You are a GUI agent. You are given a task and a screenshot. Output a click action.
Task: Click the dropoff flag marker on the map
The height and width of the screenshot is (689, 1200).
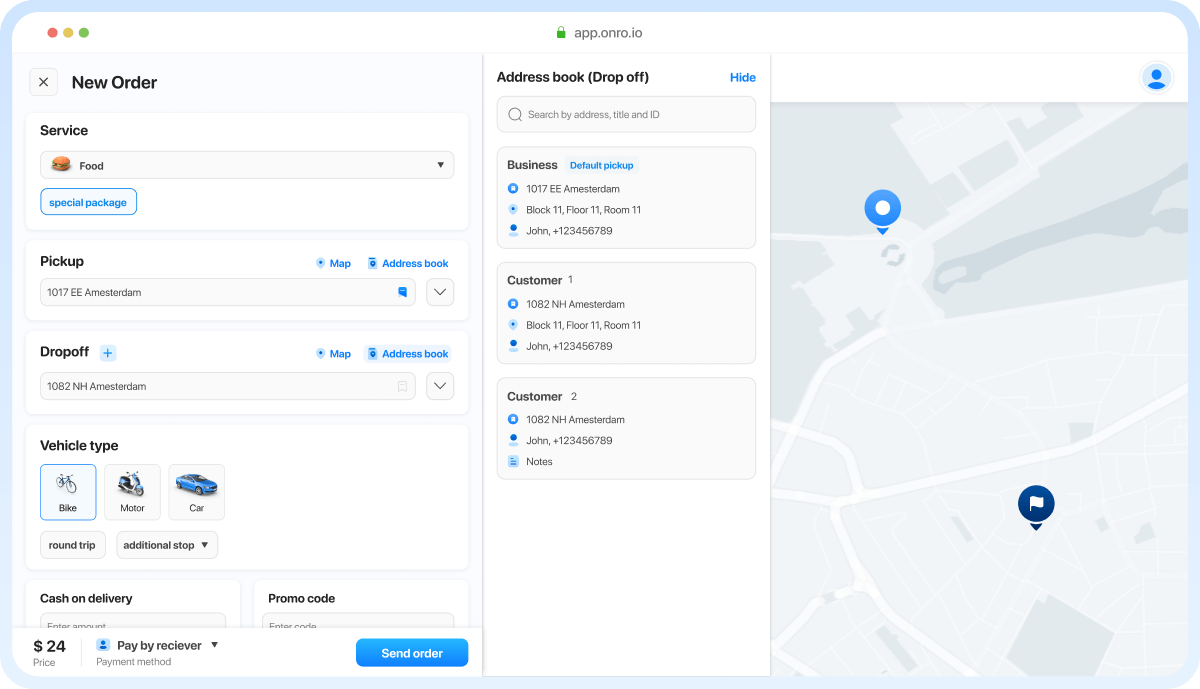click(1036, 505)
